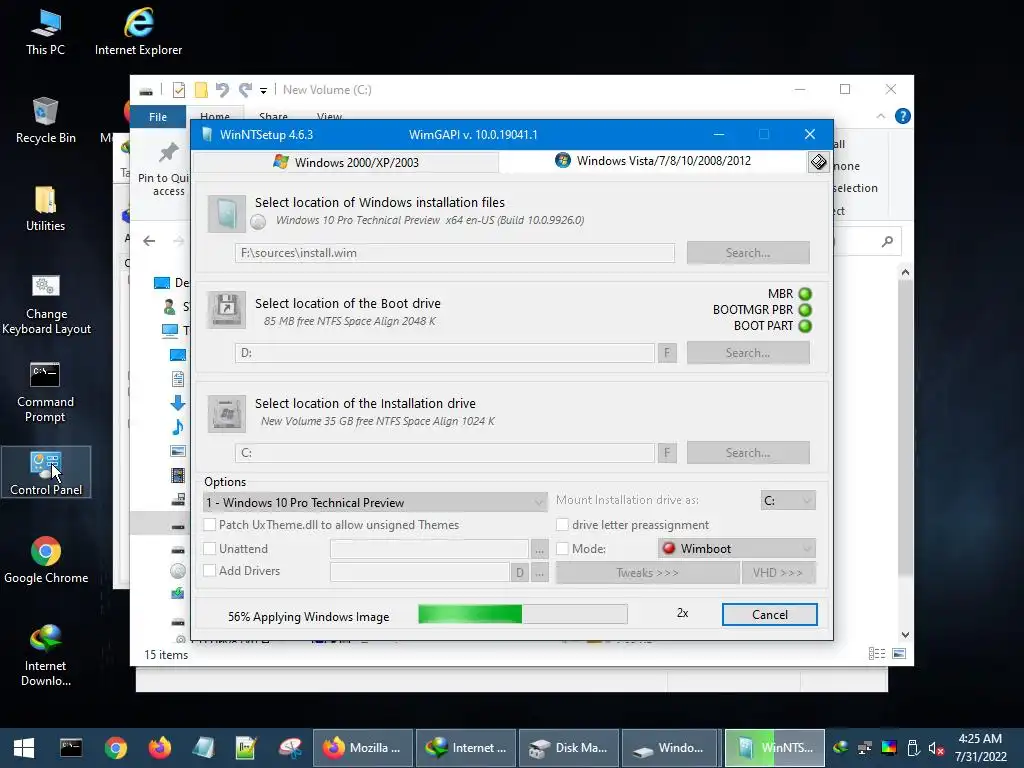The image size is (1024, 768).
Task: Enable the Add Drivers checkbox
Action: coord(210,571)
